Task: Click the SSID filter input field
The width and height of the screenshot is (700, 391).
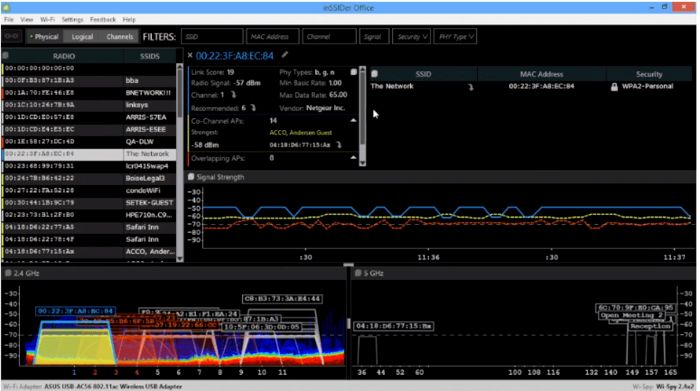Action: (x=212, y=37)
